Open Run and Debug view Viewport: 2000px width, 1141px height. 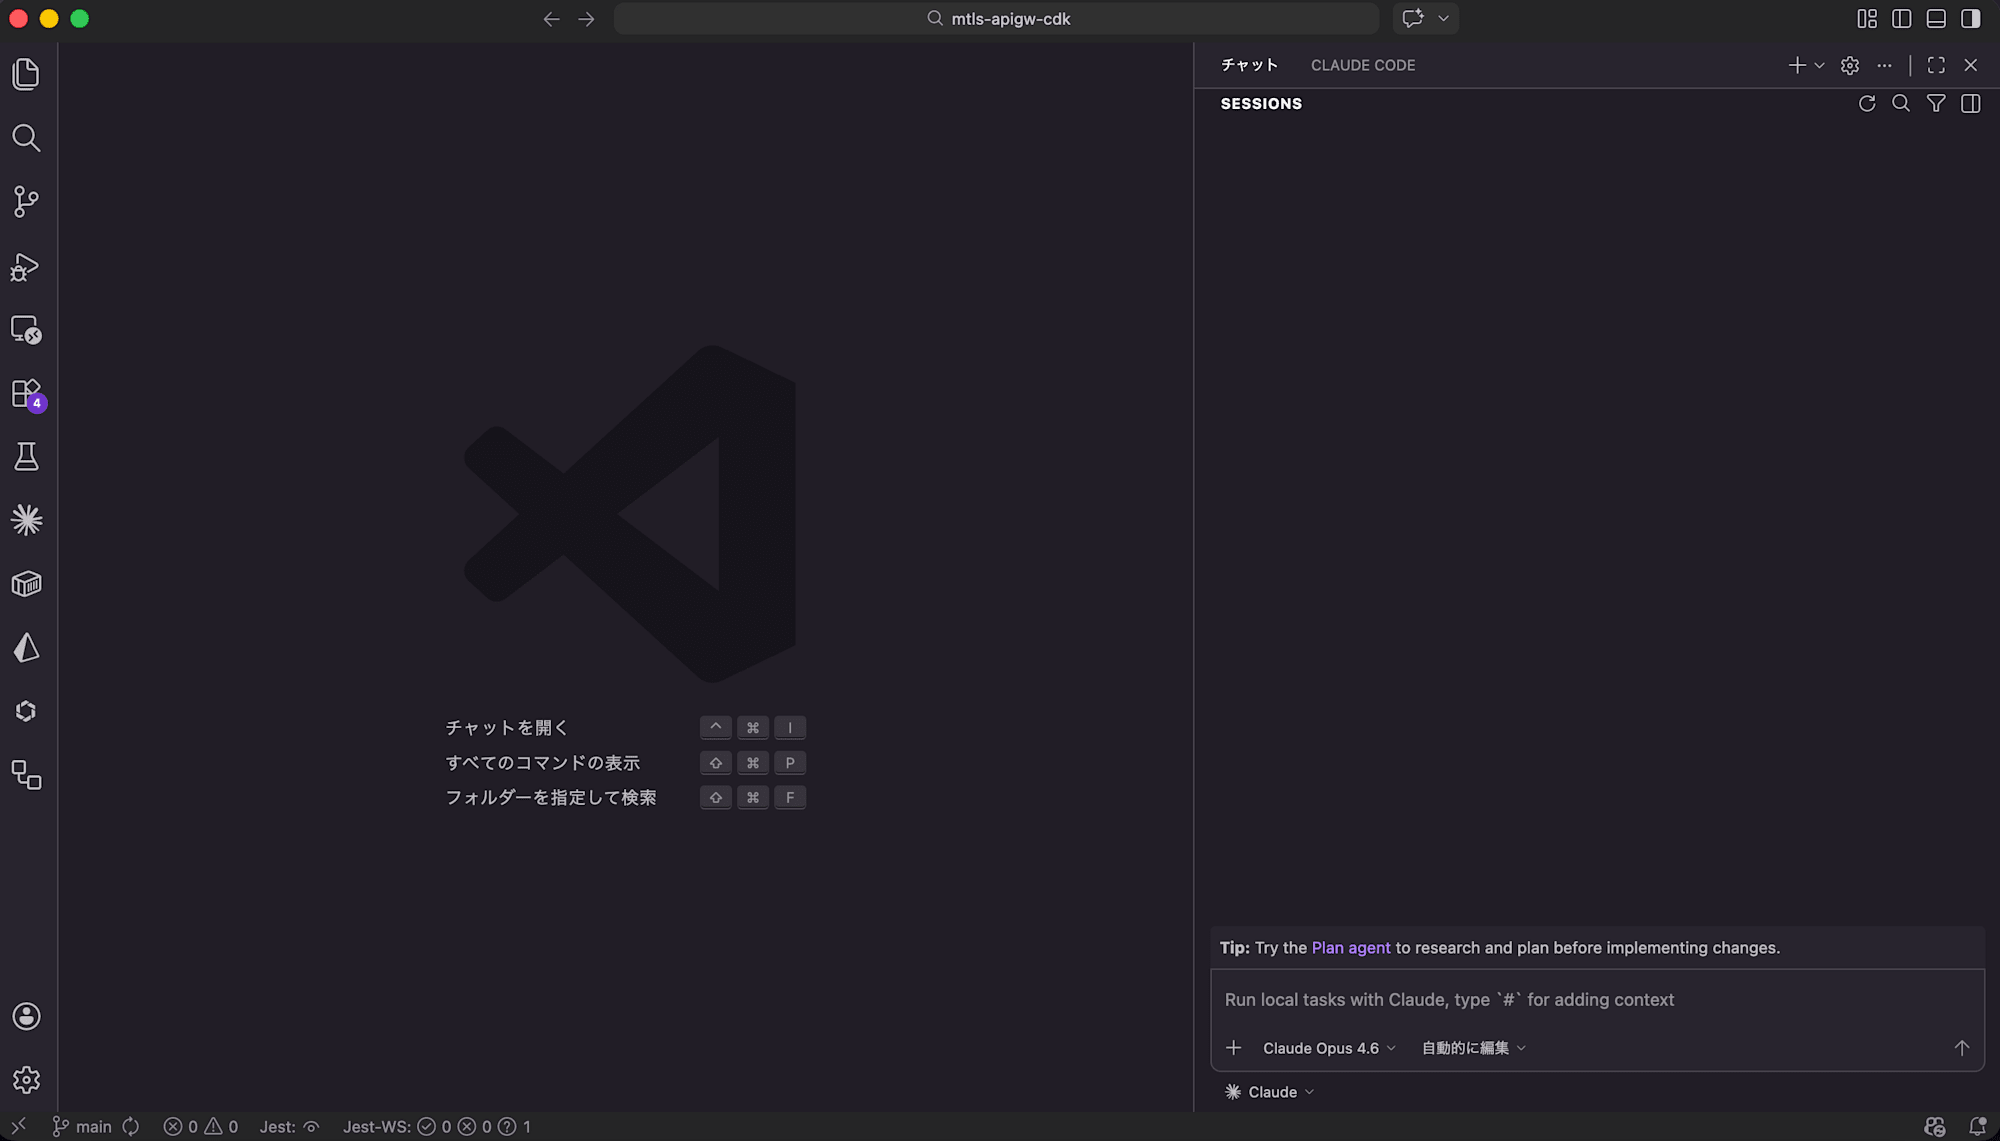point(26,266)
